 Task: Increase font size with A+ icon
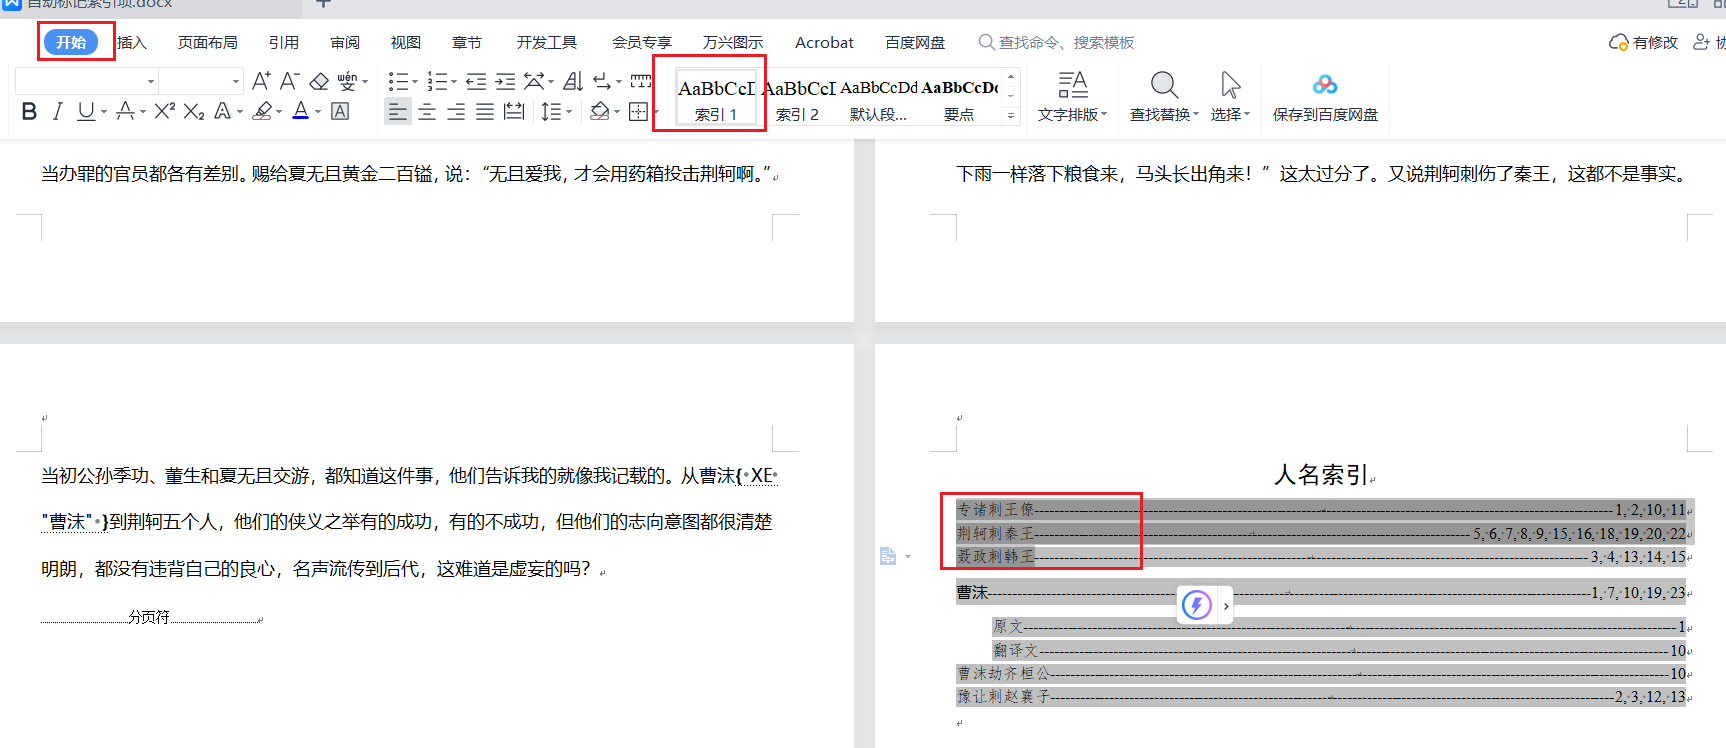[261, 81]
